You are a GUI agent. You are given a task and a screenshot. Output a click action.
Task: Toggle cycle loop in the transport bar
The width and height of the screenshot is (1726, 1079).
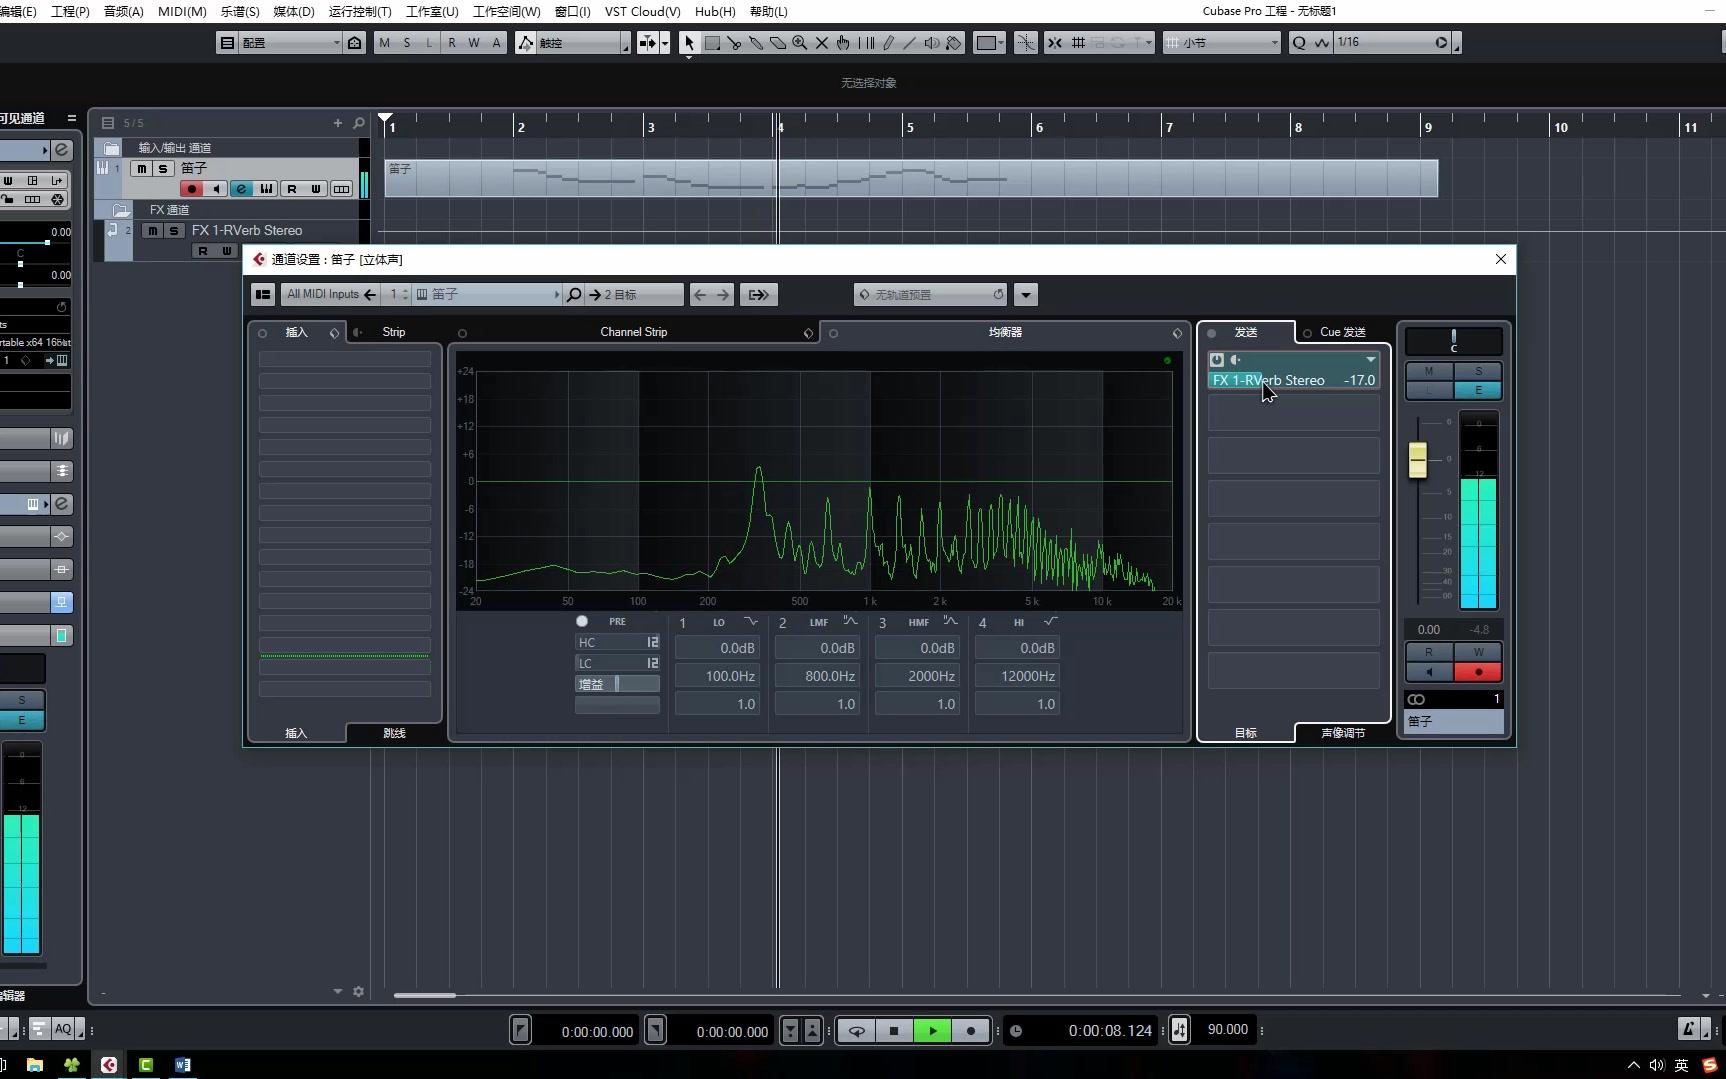(x=857, y=1031)
